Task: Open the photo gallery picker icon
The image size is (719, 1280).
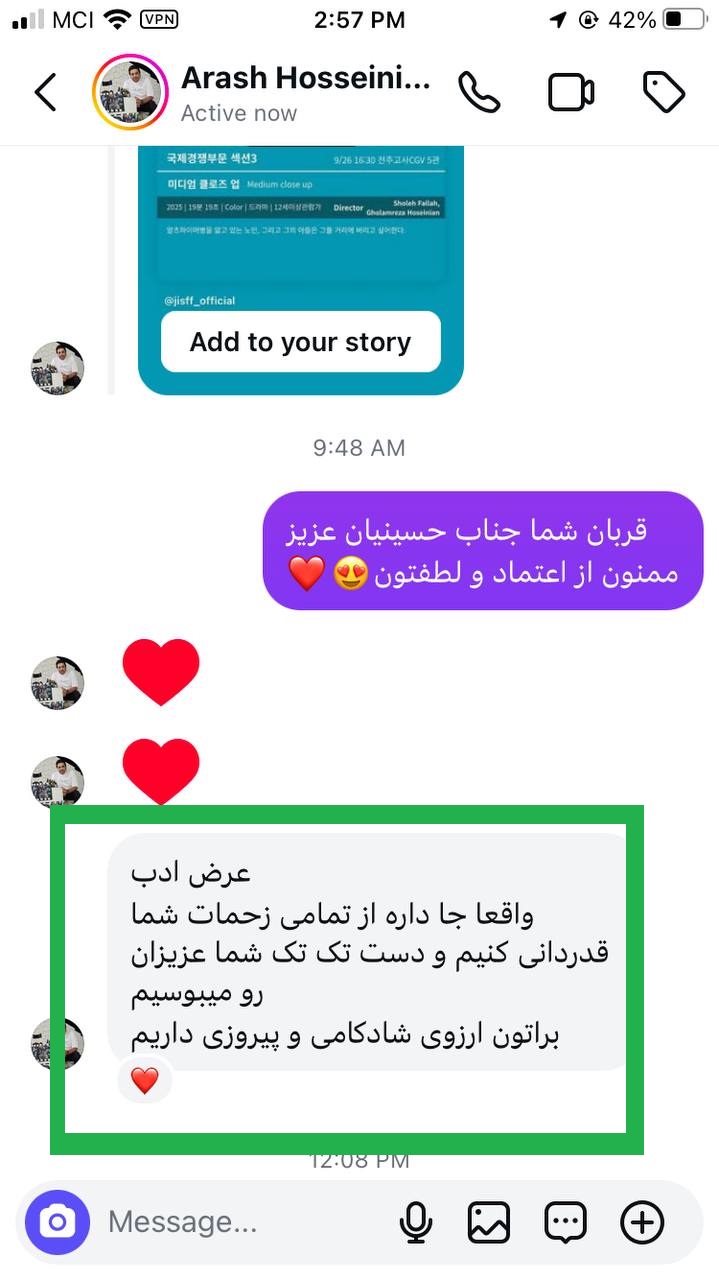Action: tap(489, 1222)
